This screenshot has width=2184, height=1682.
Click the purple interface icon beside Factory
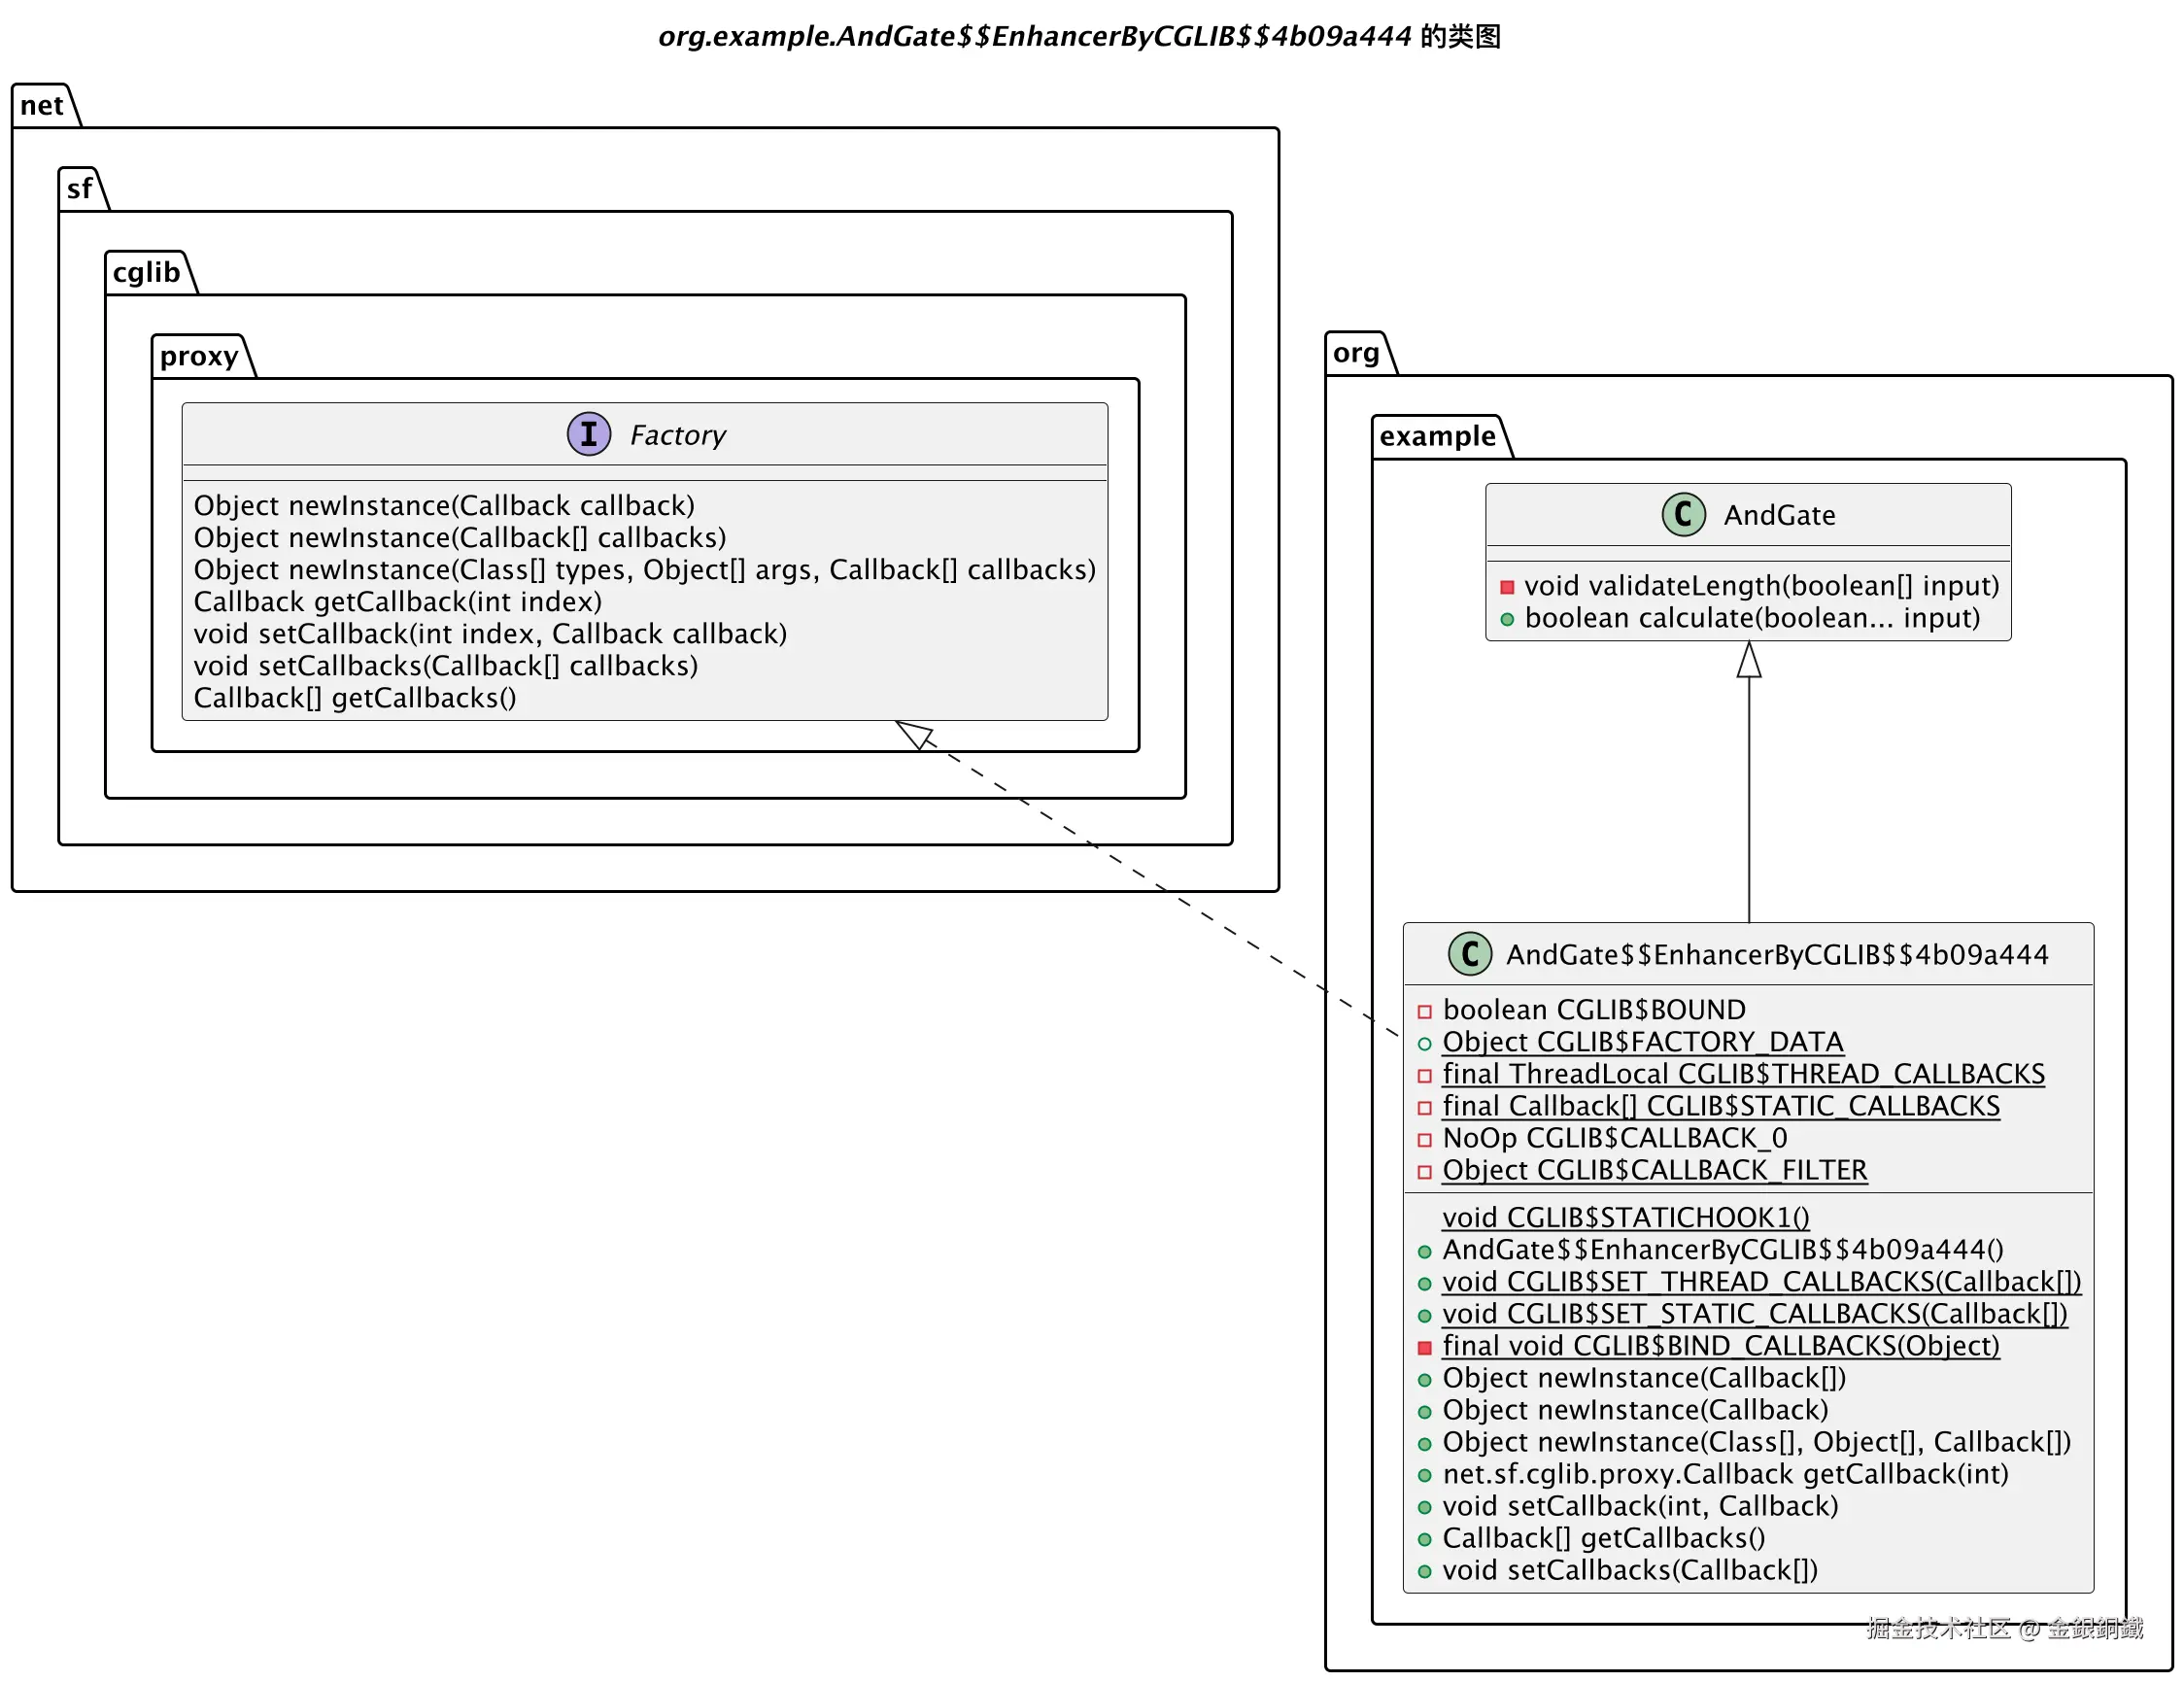tap(588, 434)
